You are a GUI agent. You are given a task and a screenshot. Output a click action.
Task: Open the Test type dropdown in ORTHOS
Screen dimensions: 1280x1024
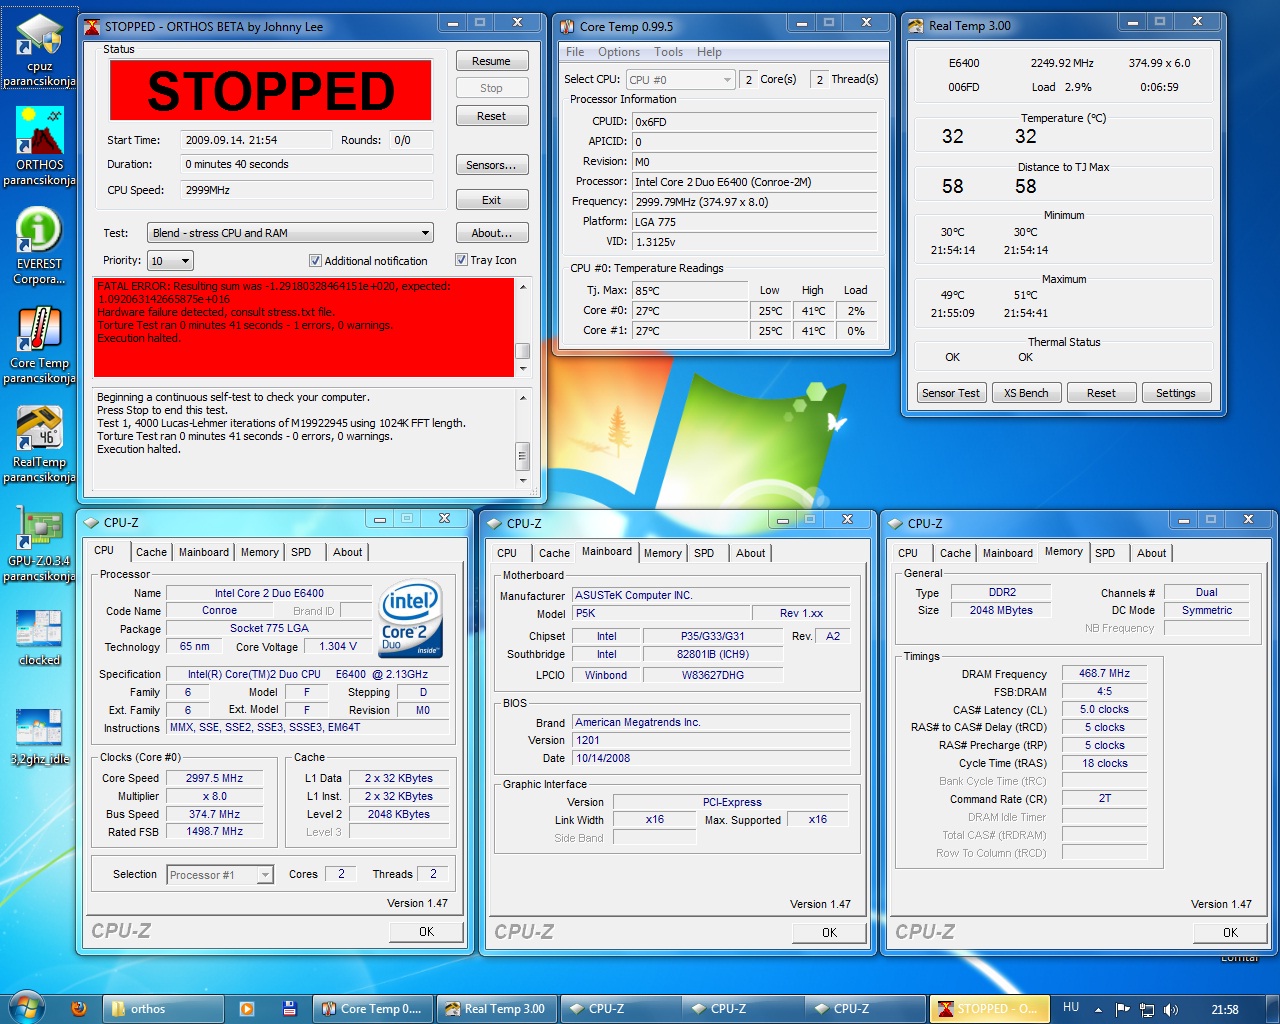pyautogui.click(x=290, y=233)
